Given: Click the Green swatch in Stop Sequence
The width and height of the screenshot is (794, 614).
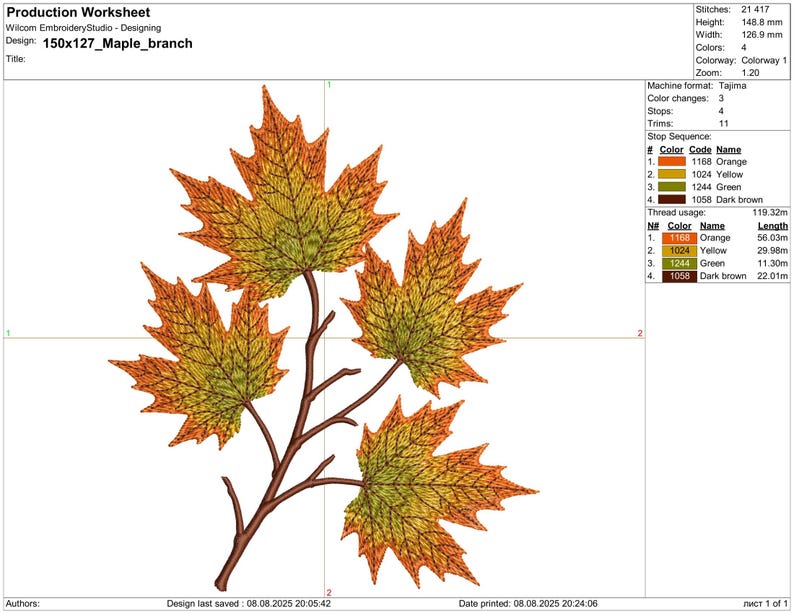Looking at the screenshot, I should click(x=671, y=187).
